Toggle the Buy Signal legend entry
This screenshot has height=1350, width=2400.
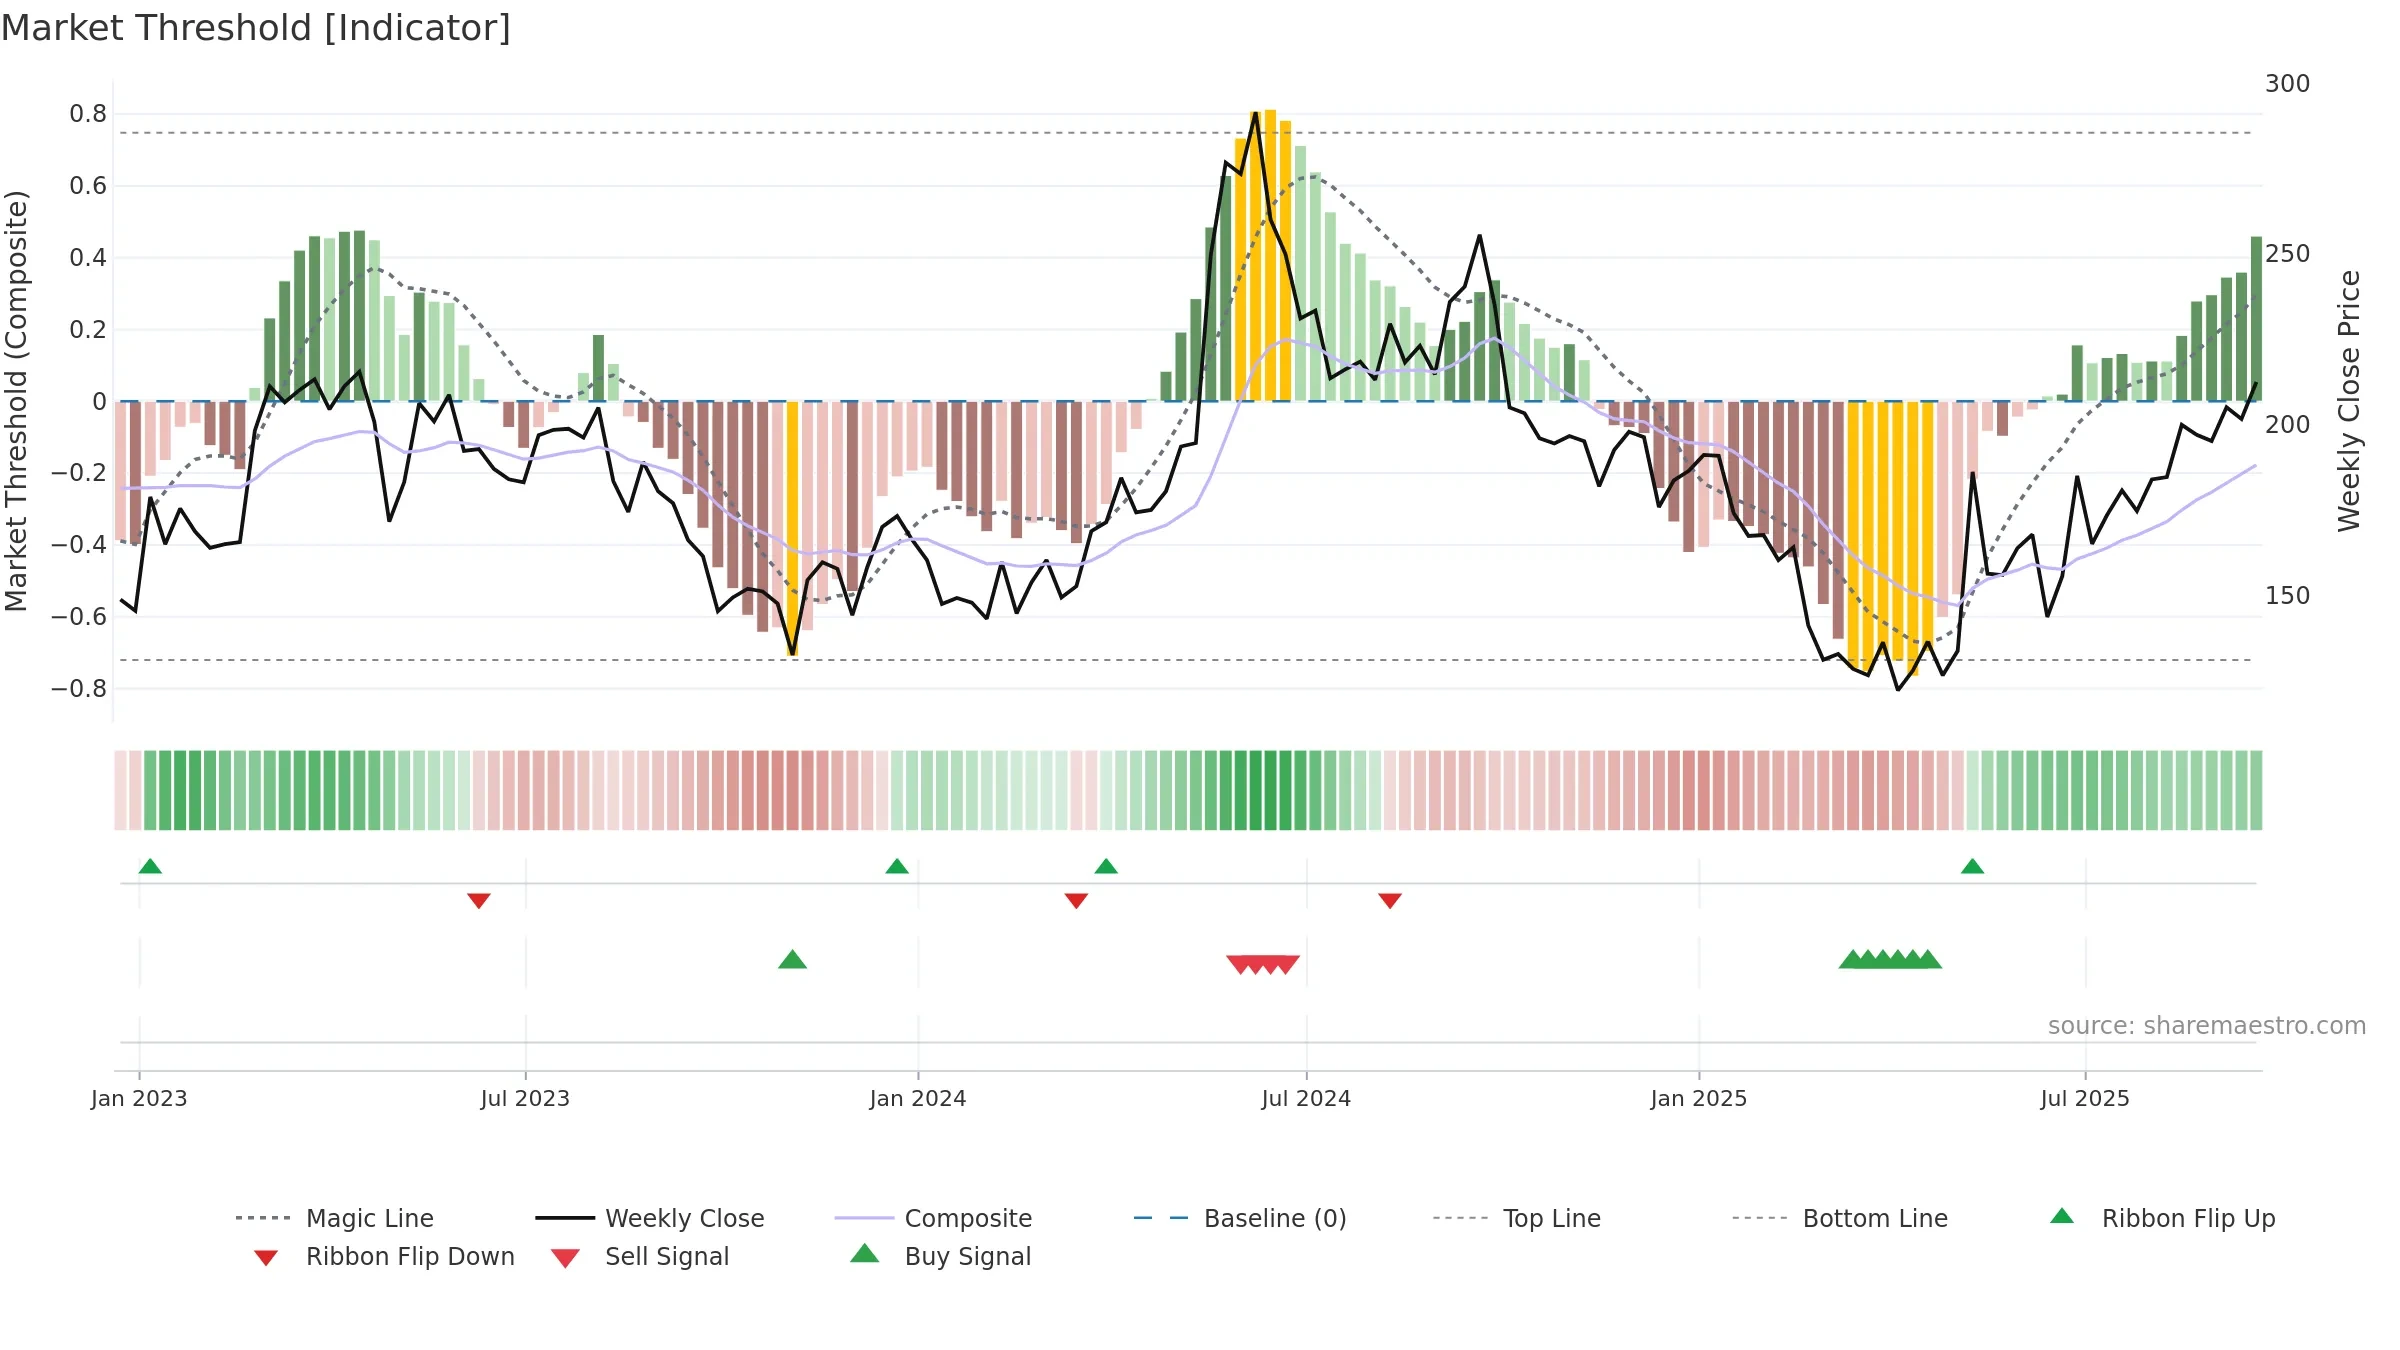(x=940, y=1256)
